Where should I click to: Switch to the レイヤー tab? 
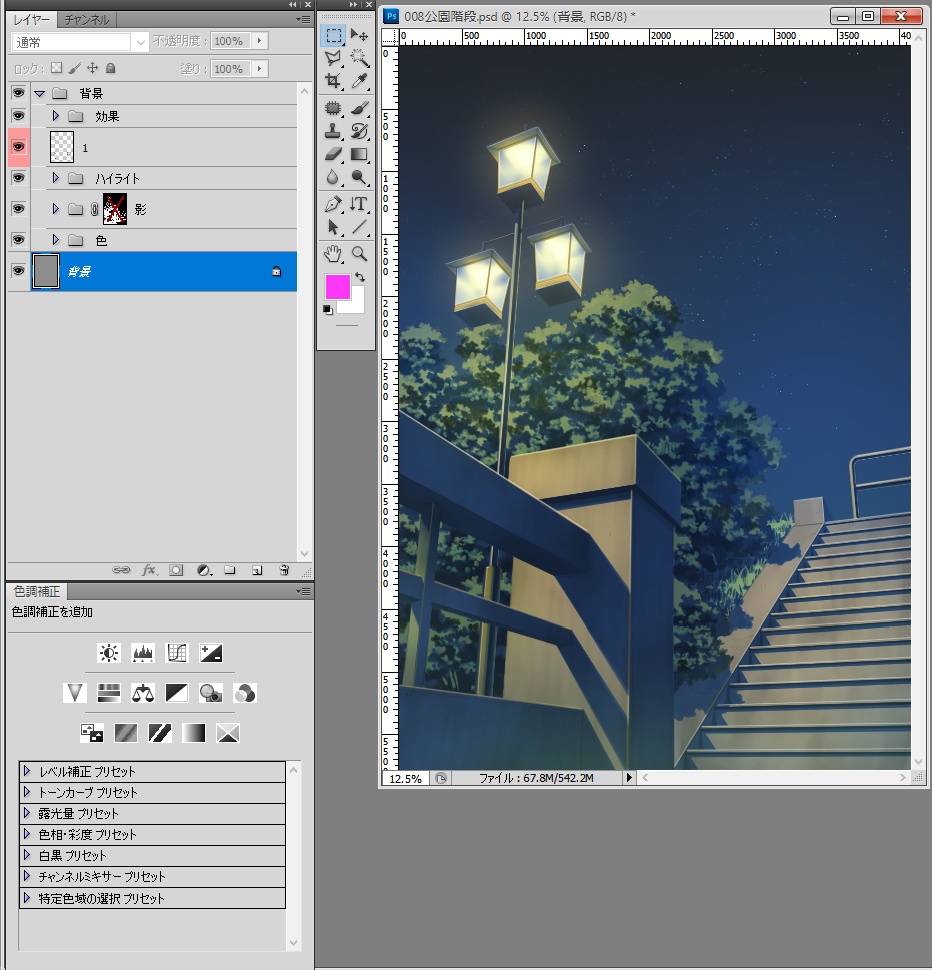tap(32, 20)
